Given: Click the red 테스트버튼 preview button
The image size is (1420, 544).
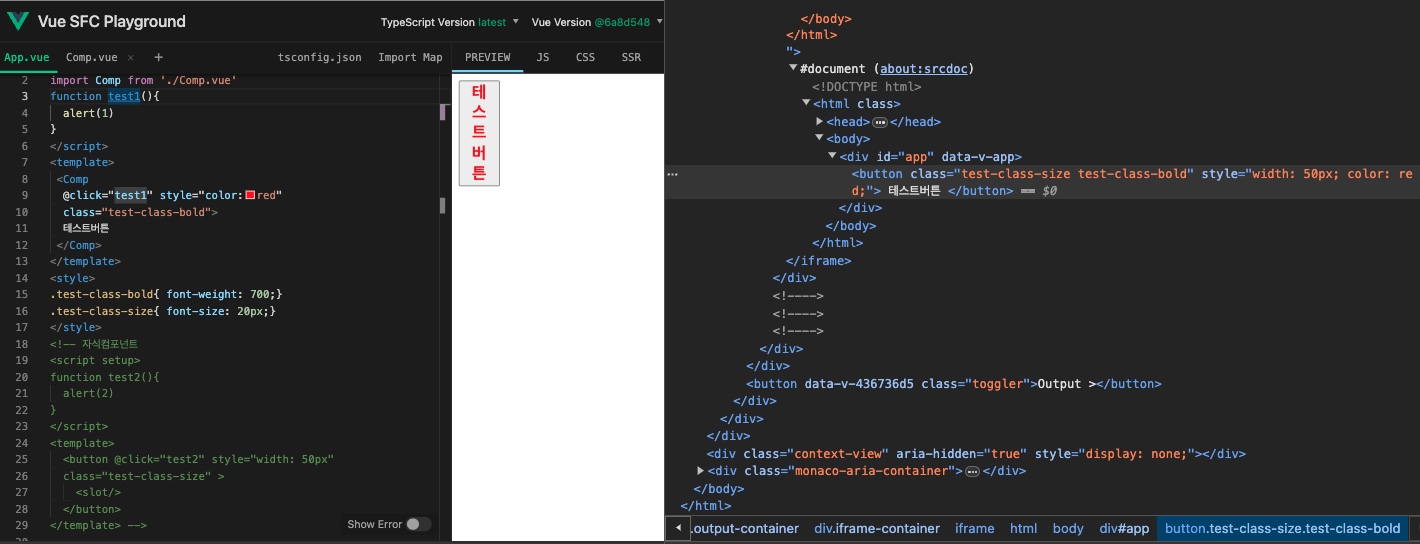Looking at the screenshot, I should tap(479, 133).
